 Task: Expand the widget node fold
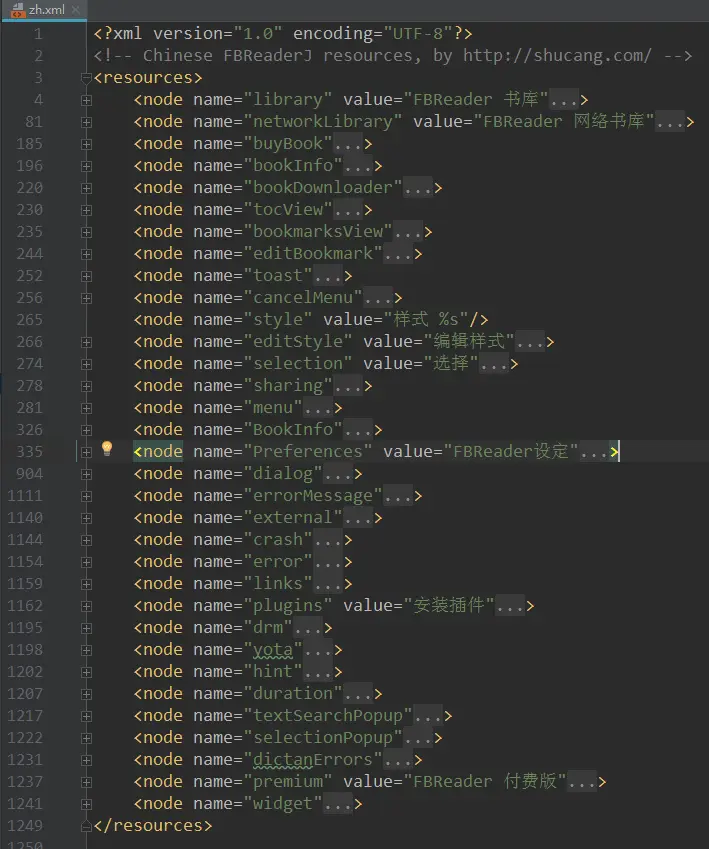[86, 805]
